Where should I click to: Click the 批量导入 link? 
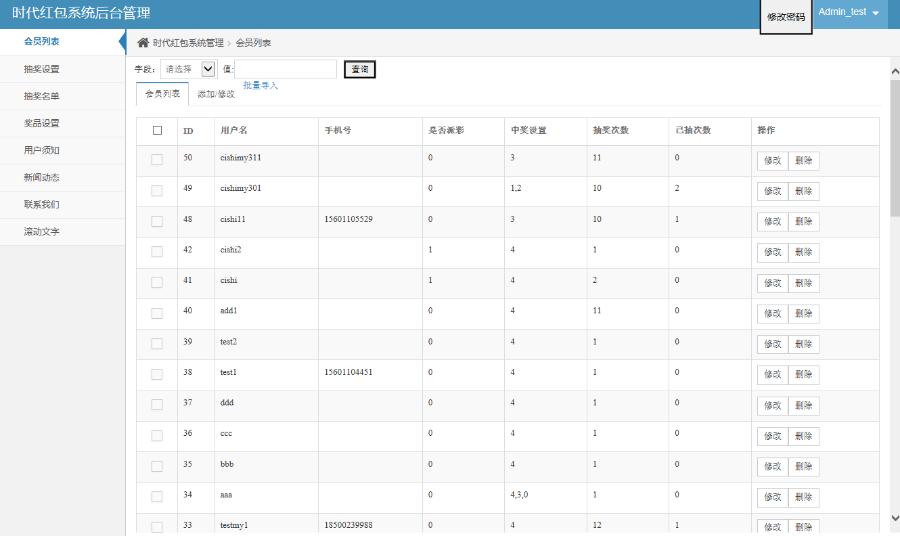click(x=260, y=86)
